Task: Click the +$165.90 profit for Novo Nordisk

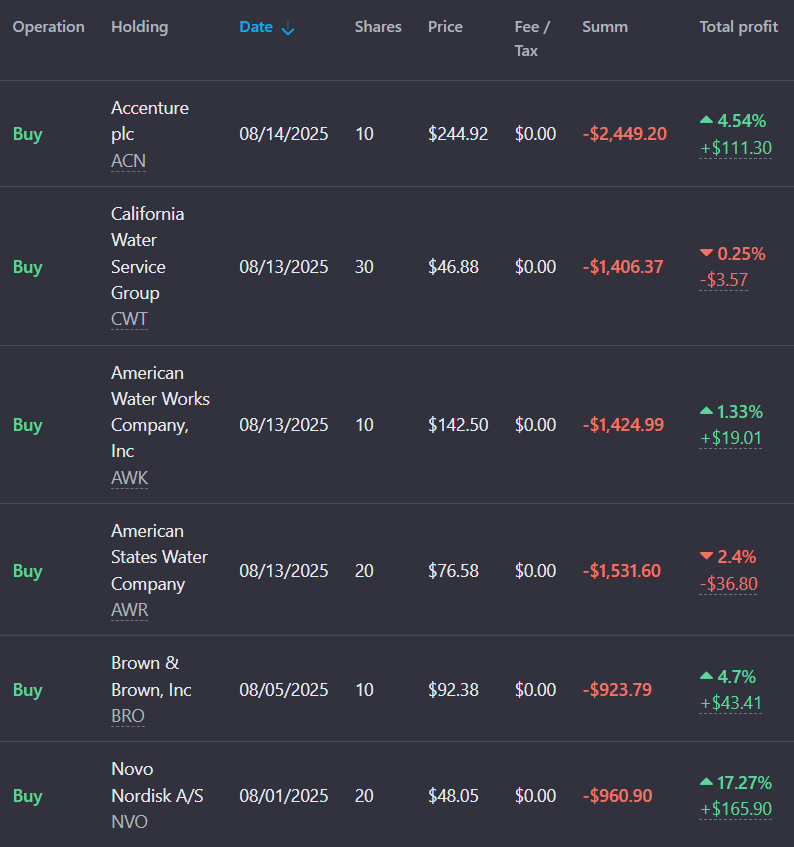Action: [736, 809]
